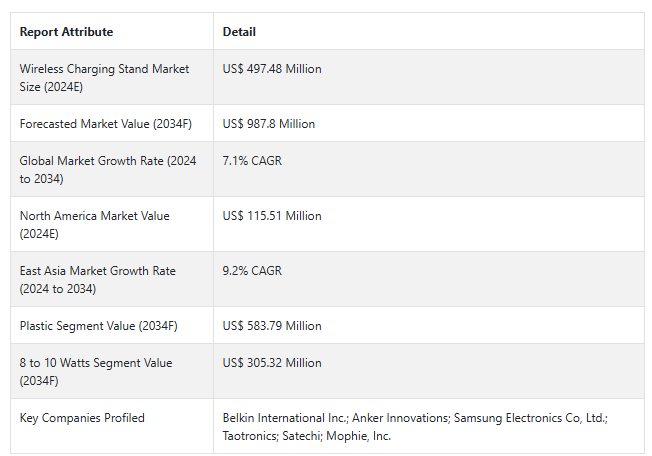Click the US$ 583.79 Million value

click(272, 326)
